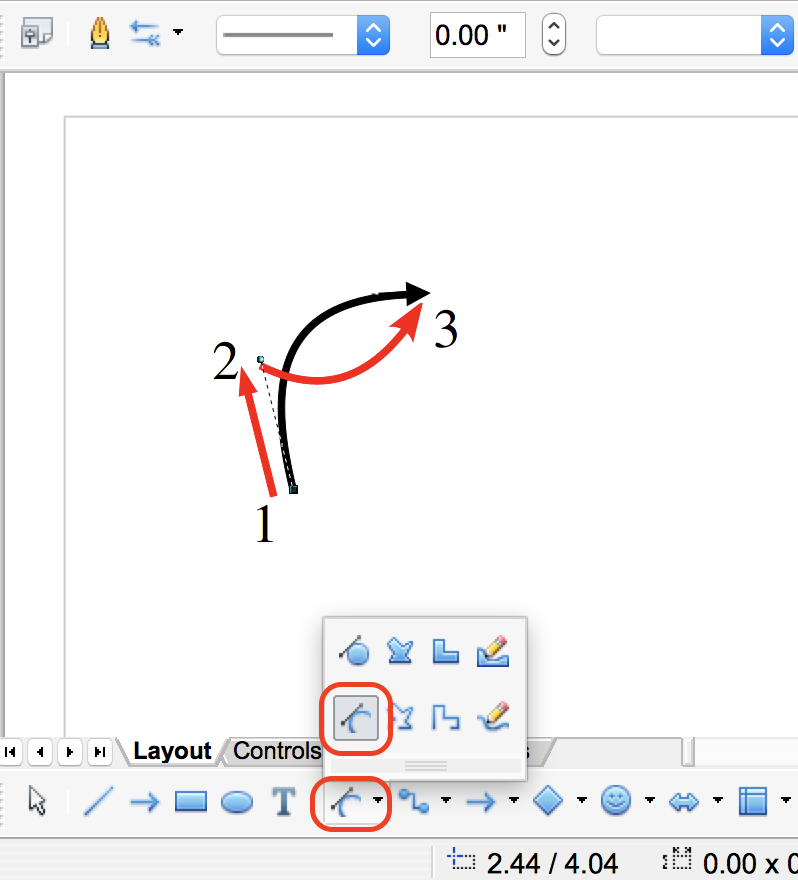Click the Shadow icon in top toolbar
The height and width of the screenshot is (880, 798).
36,33
